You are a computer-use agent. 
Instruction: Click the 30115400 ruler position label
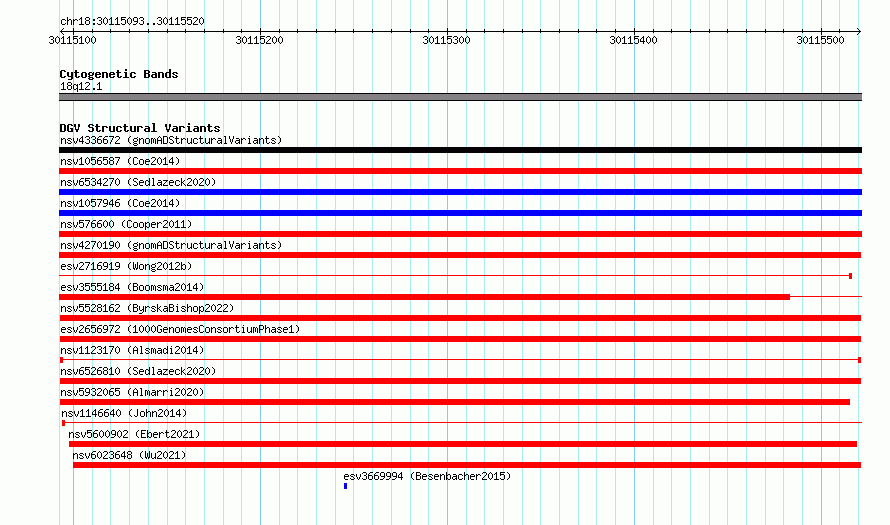pyautogui.click(x=633, y=40)
